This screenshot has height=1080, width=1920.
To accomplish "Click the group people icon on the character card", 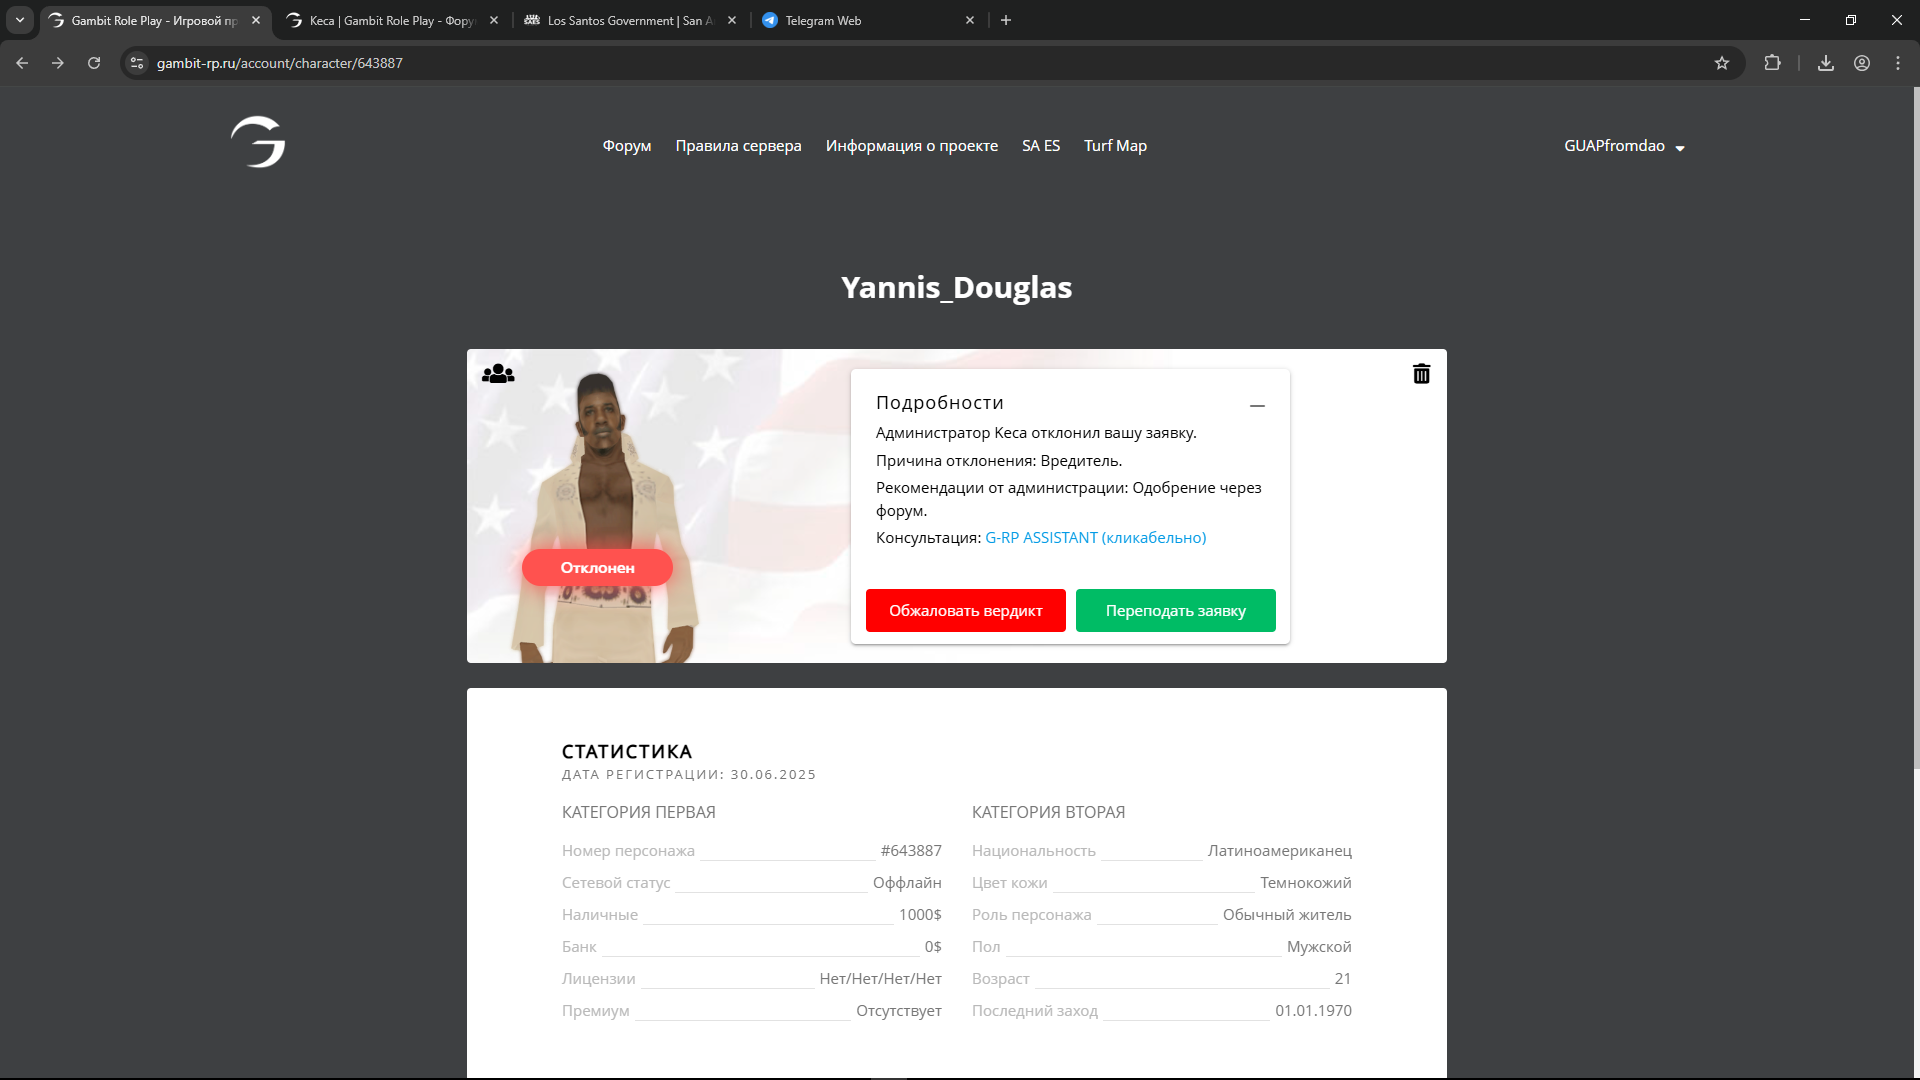I will 498,374.
